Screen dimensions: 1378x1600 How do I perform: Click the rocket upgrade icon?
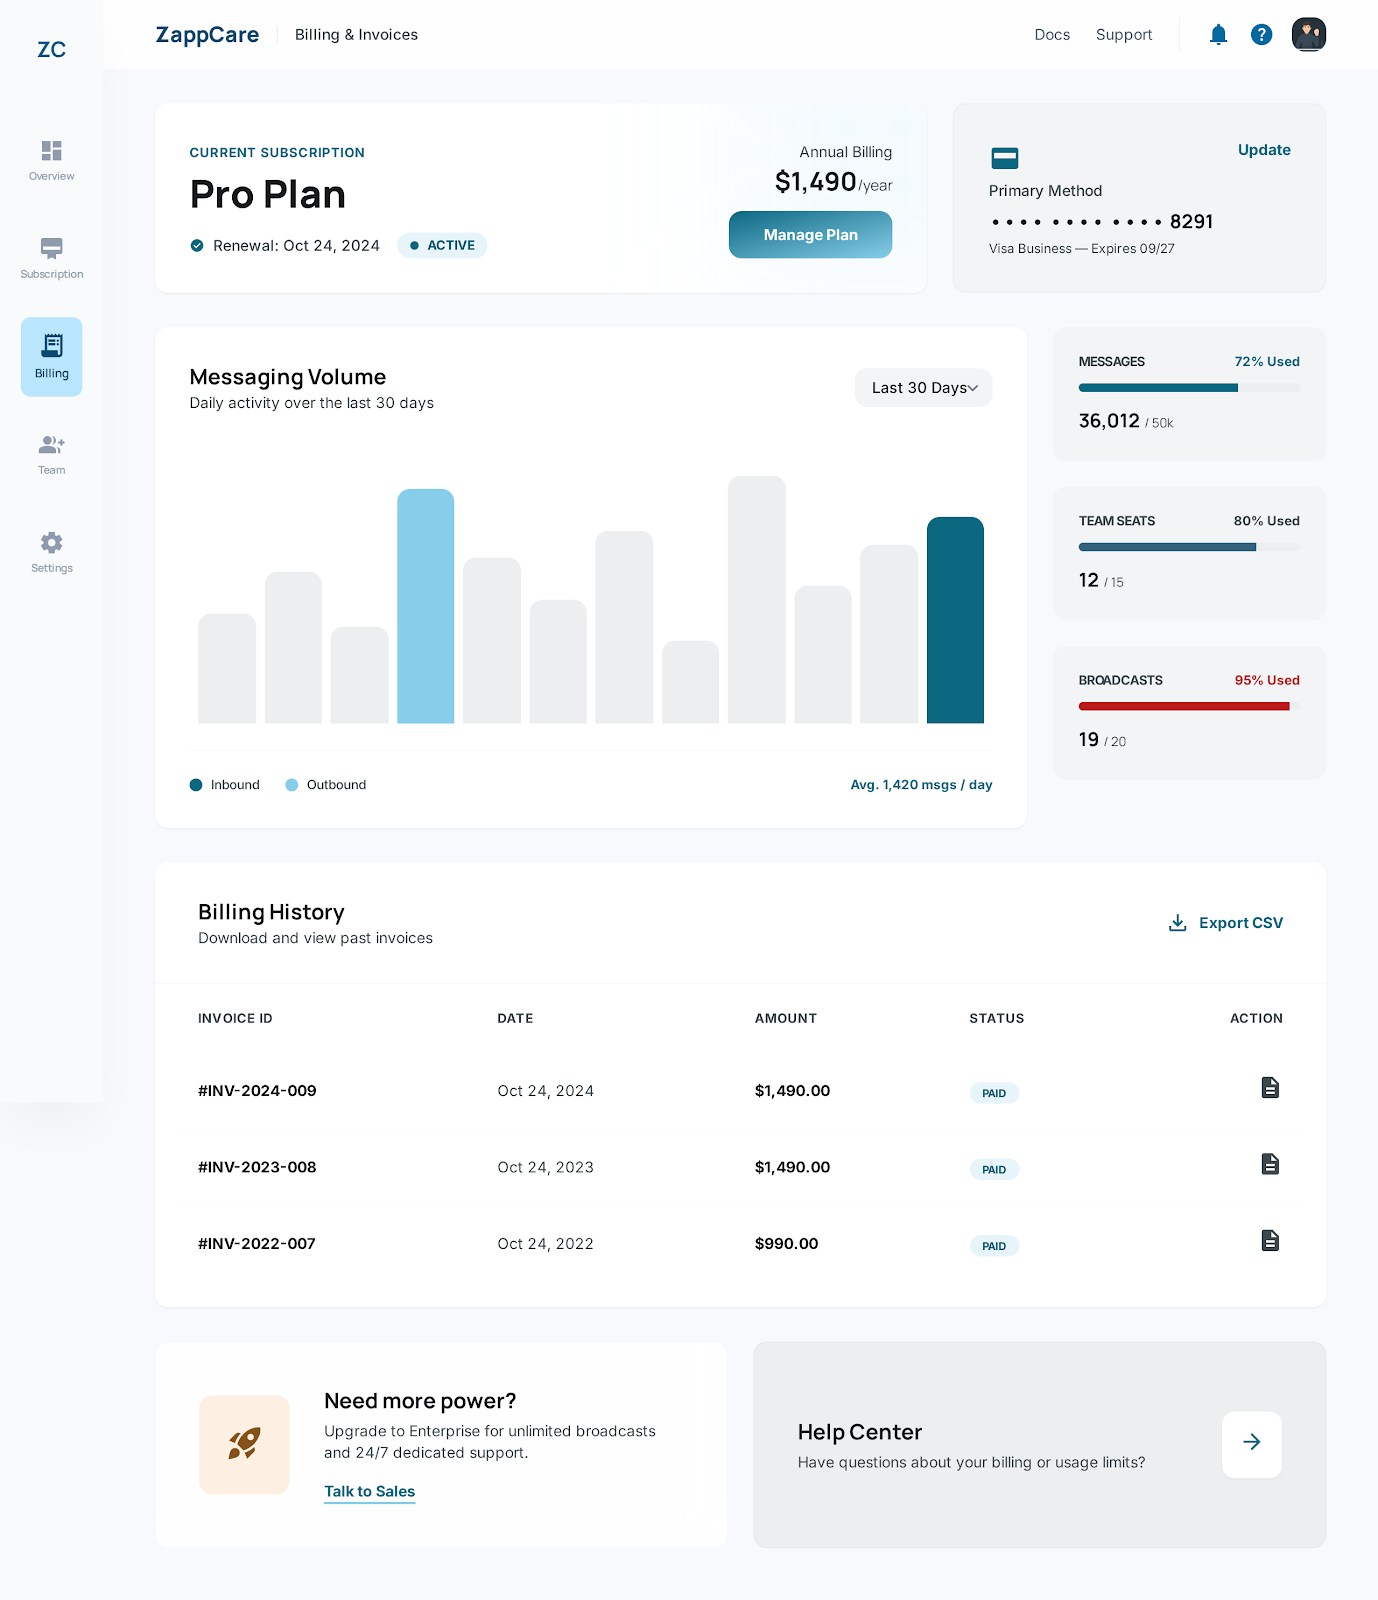pyautogui.click(x=244, y=1444)
